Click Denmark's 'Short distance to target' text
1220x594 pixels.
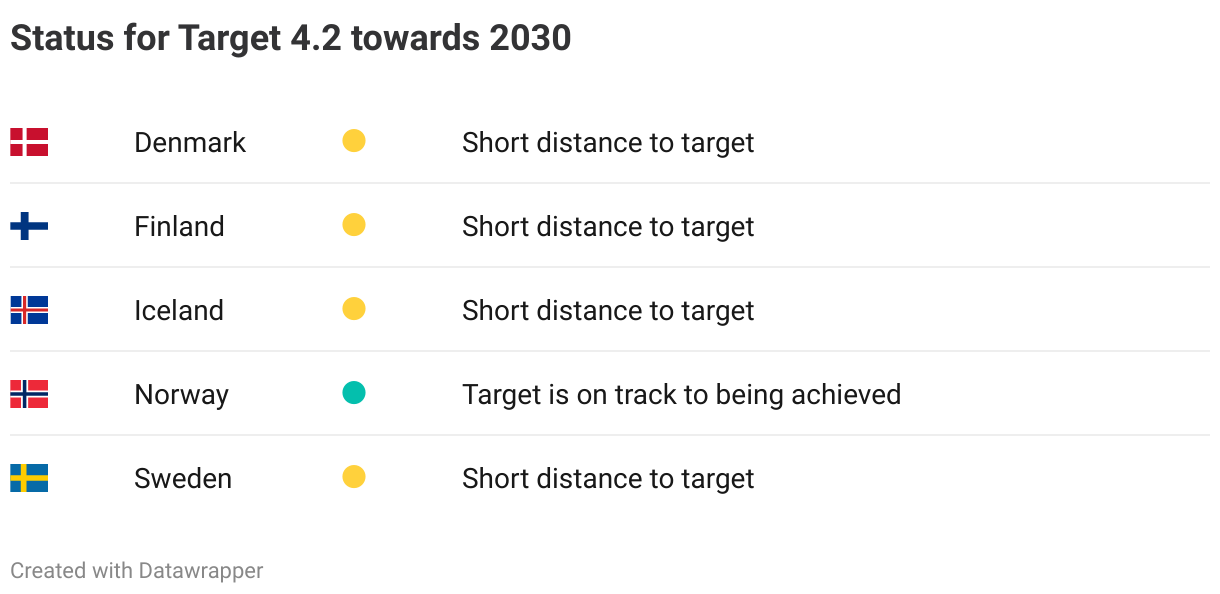(608, 142)
